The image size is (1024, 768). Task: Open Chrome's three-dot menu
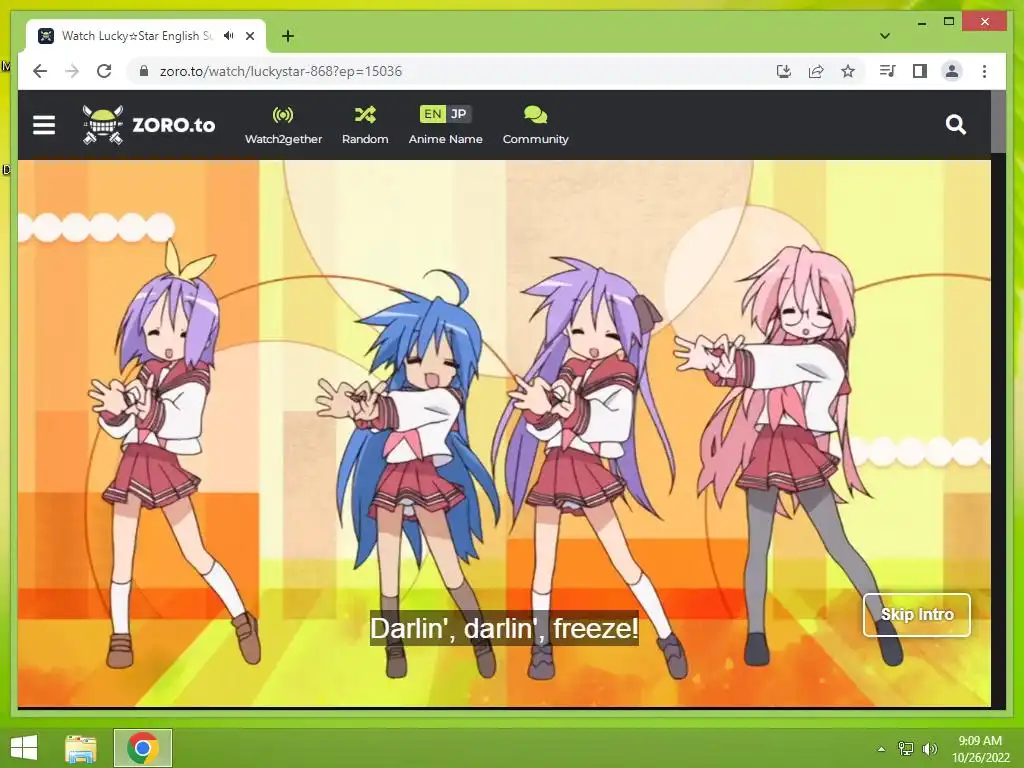[984, 71]
